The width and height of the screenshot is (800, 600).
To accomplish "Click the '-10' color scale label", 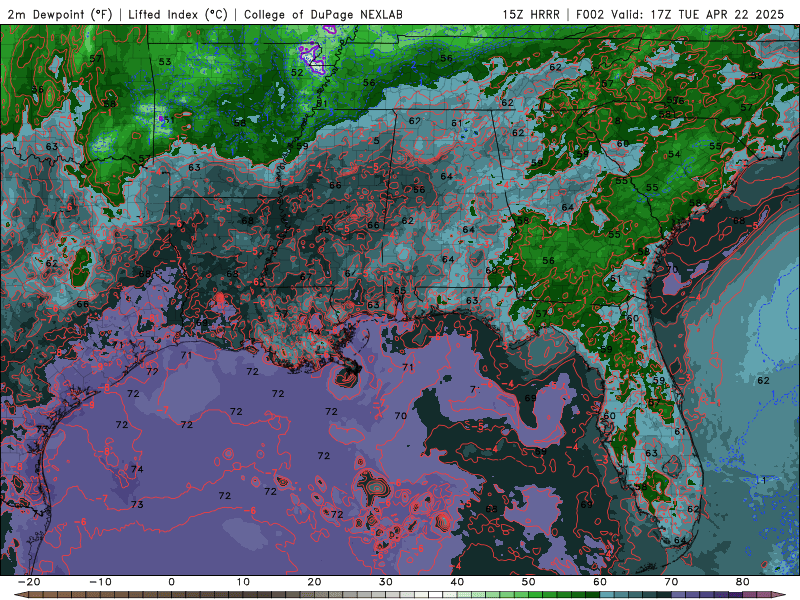I will (100, 582).
